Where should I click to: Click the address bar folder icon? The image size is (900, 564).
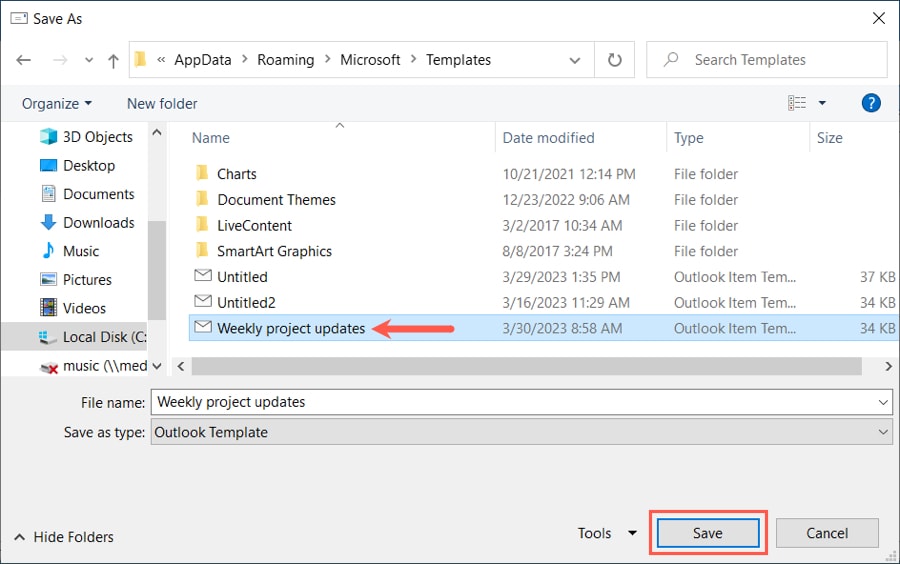(x=141, y=59)
